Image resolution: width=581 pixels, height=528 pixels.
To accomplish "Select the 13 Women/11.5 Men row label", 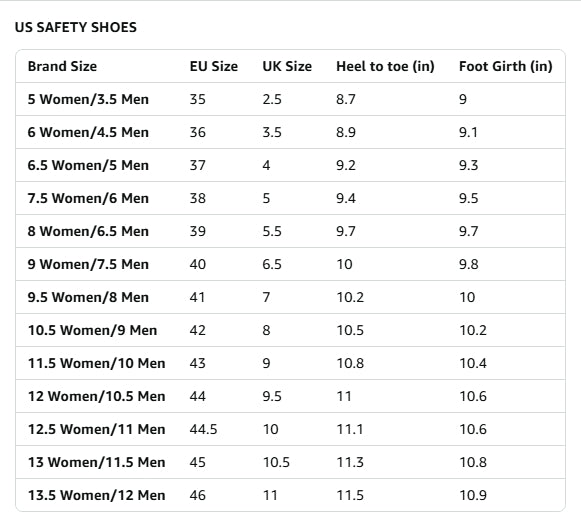I will [x=96, y=462].
